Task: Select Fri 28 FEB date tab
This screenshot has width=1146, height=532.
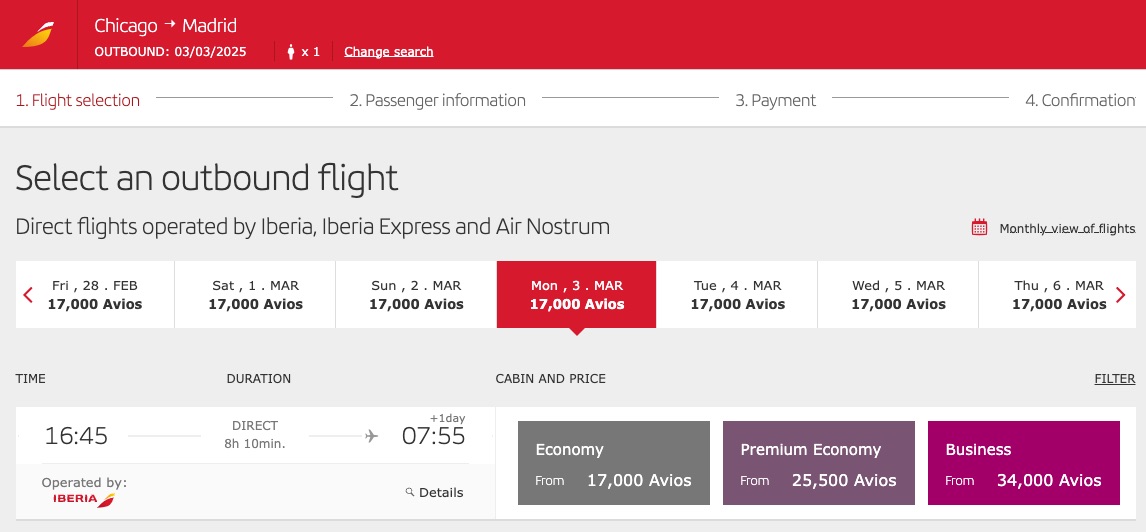Action: (x=95, y=295)
